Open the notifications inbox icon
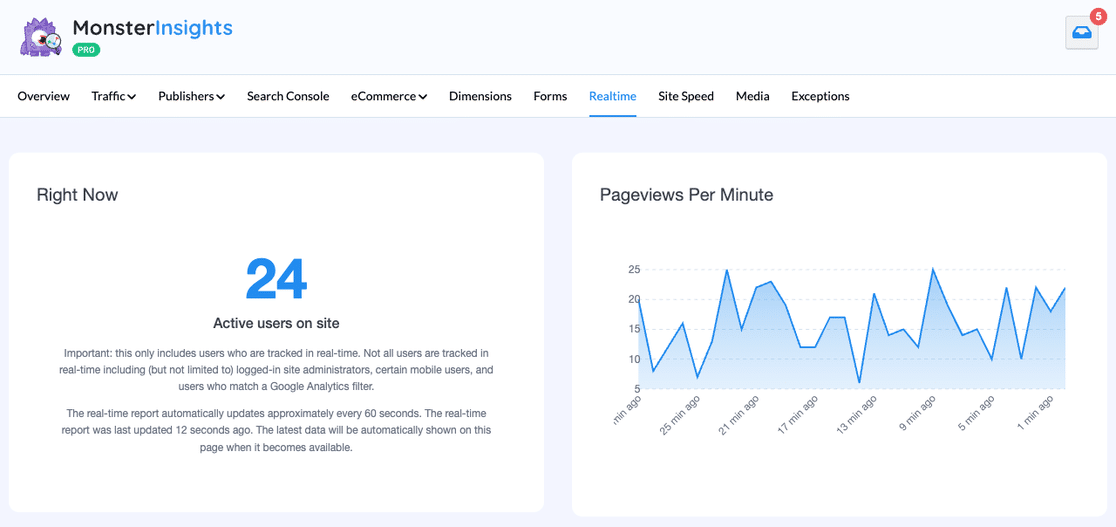Image resolution: width=1116 pixels, height=527 pixels. point(1081,33)
